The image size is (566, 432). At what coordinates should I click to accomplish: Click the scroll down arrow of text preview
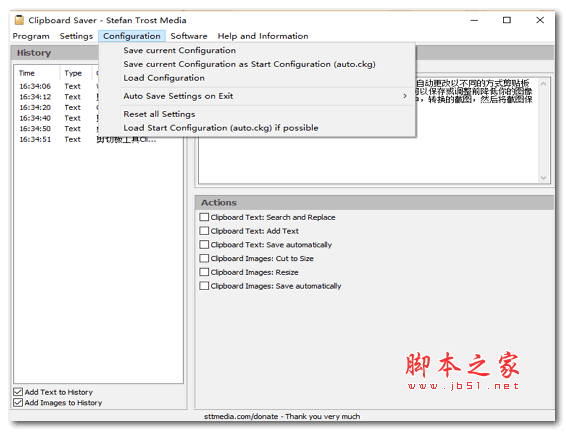[543, 178]
